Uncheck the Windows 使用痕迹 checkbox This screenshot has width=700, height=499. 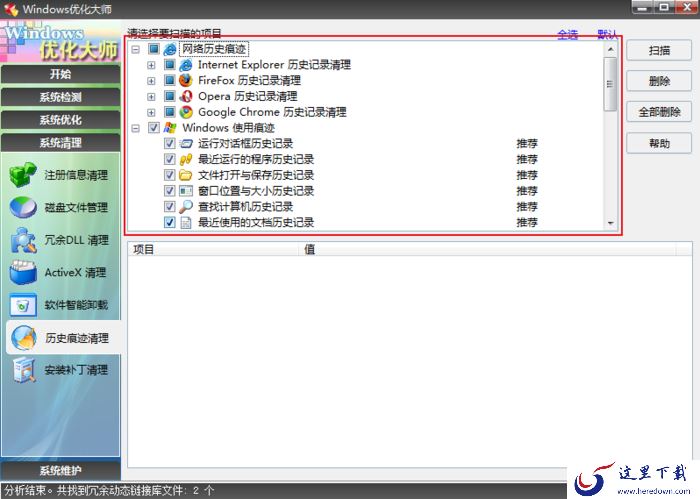(x=154, y=128)
